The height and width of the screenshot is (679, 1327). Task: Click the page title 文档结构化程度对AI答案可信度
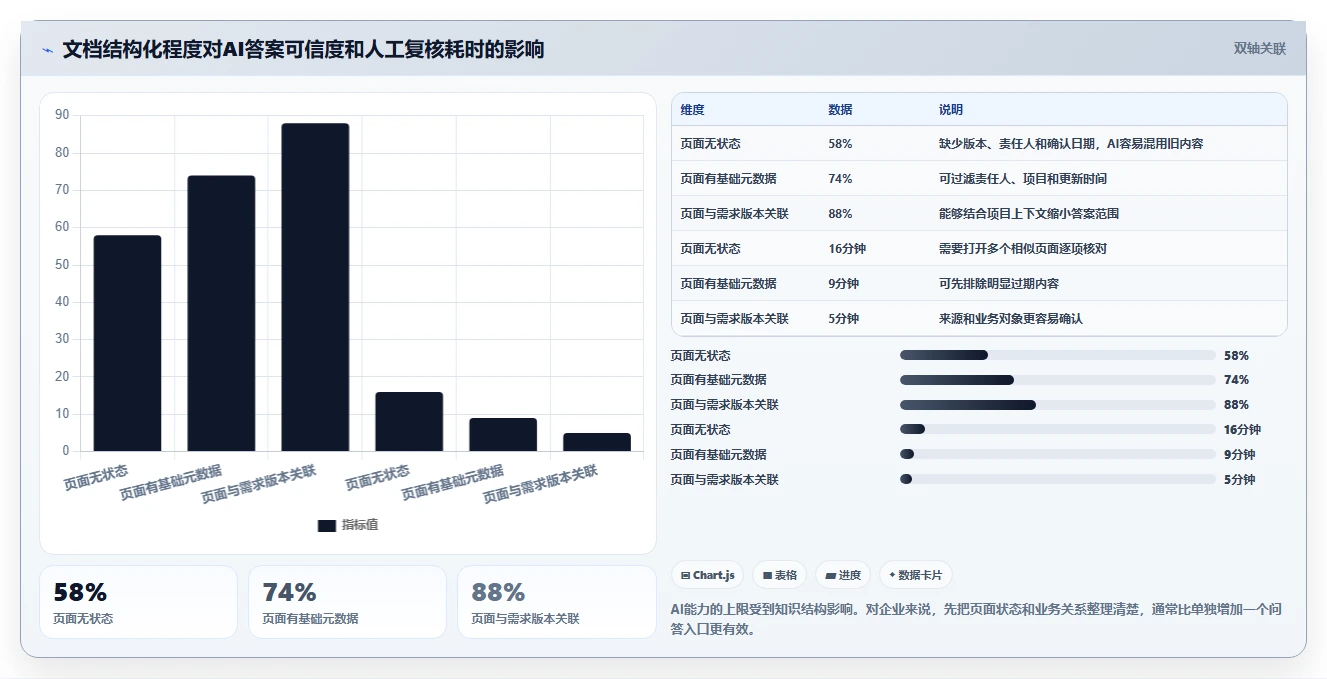304,49
